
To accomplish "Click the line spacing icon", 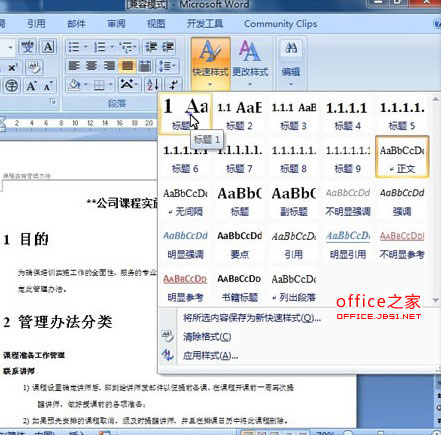I will tap(165, 66).
